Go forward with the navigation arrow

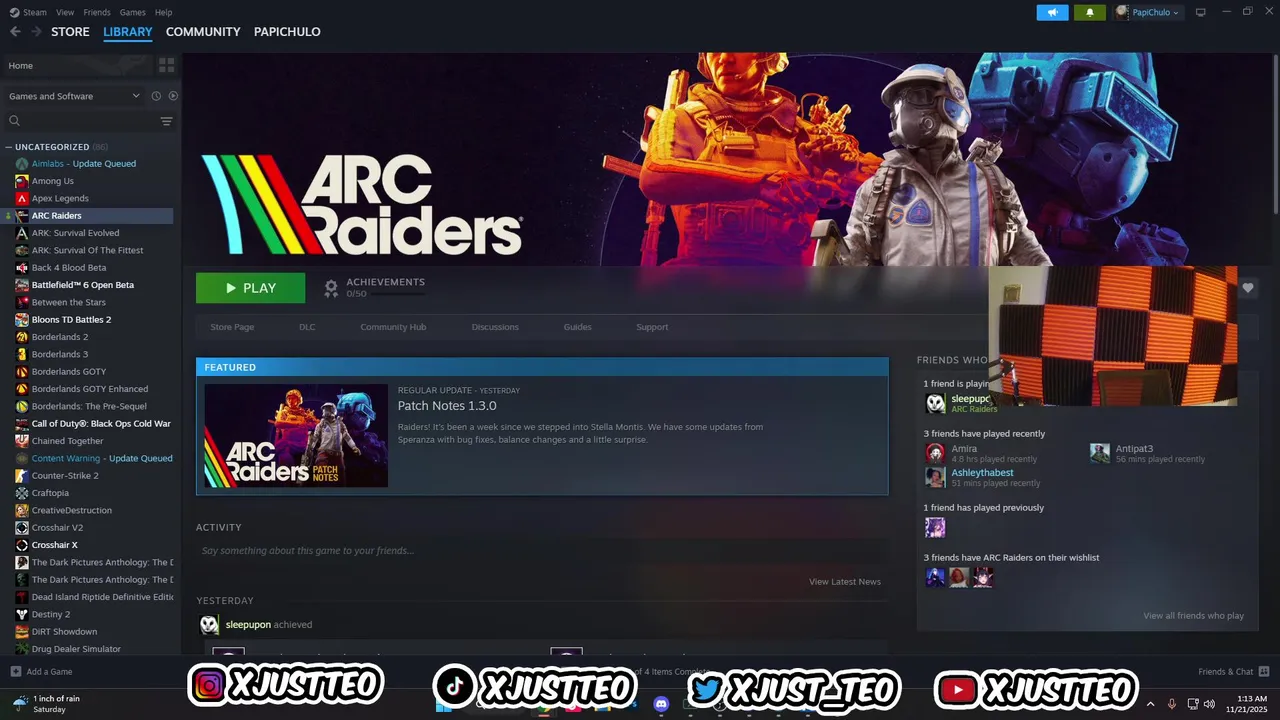(36, 32)
